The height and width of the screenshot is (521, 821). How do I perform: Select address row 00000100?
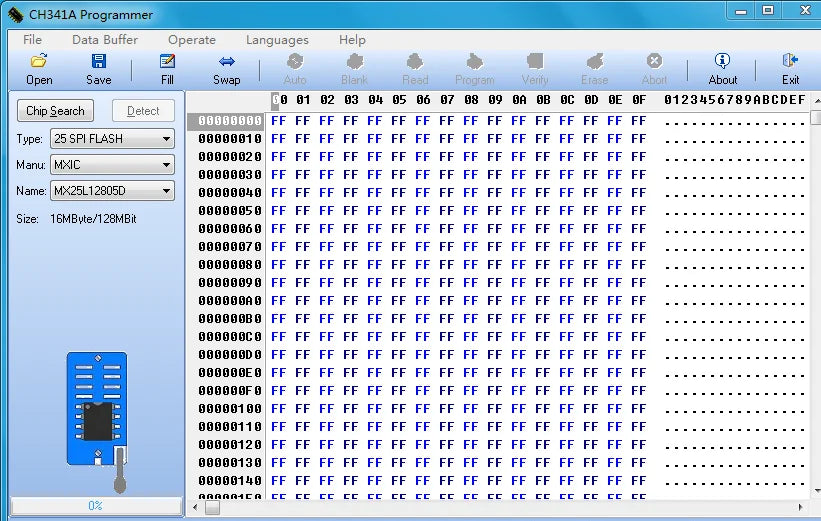[230, 408]
